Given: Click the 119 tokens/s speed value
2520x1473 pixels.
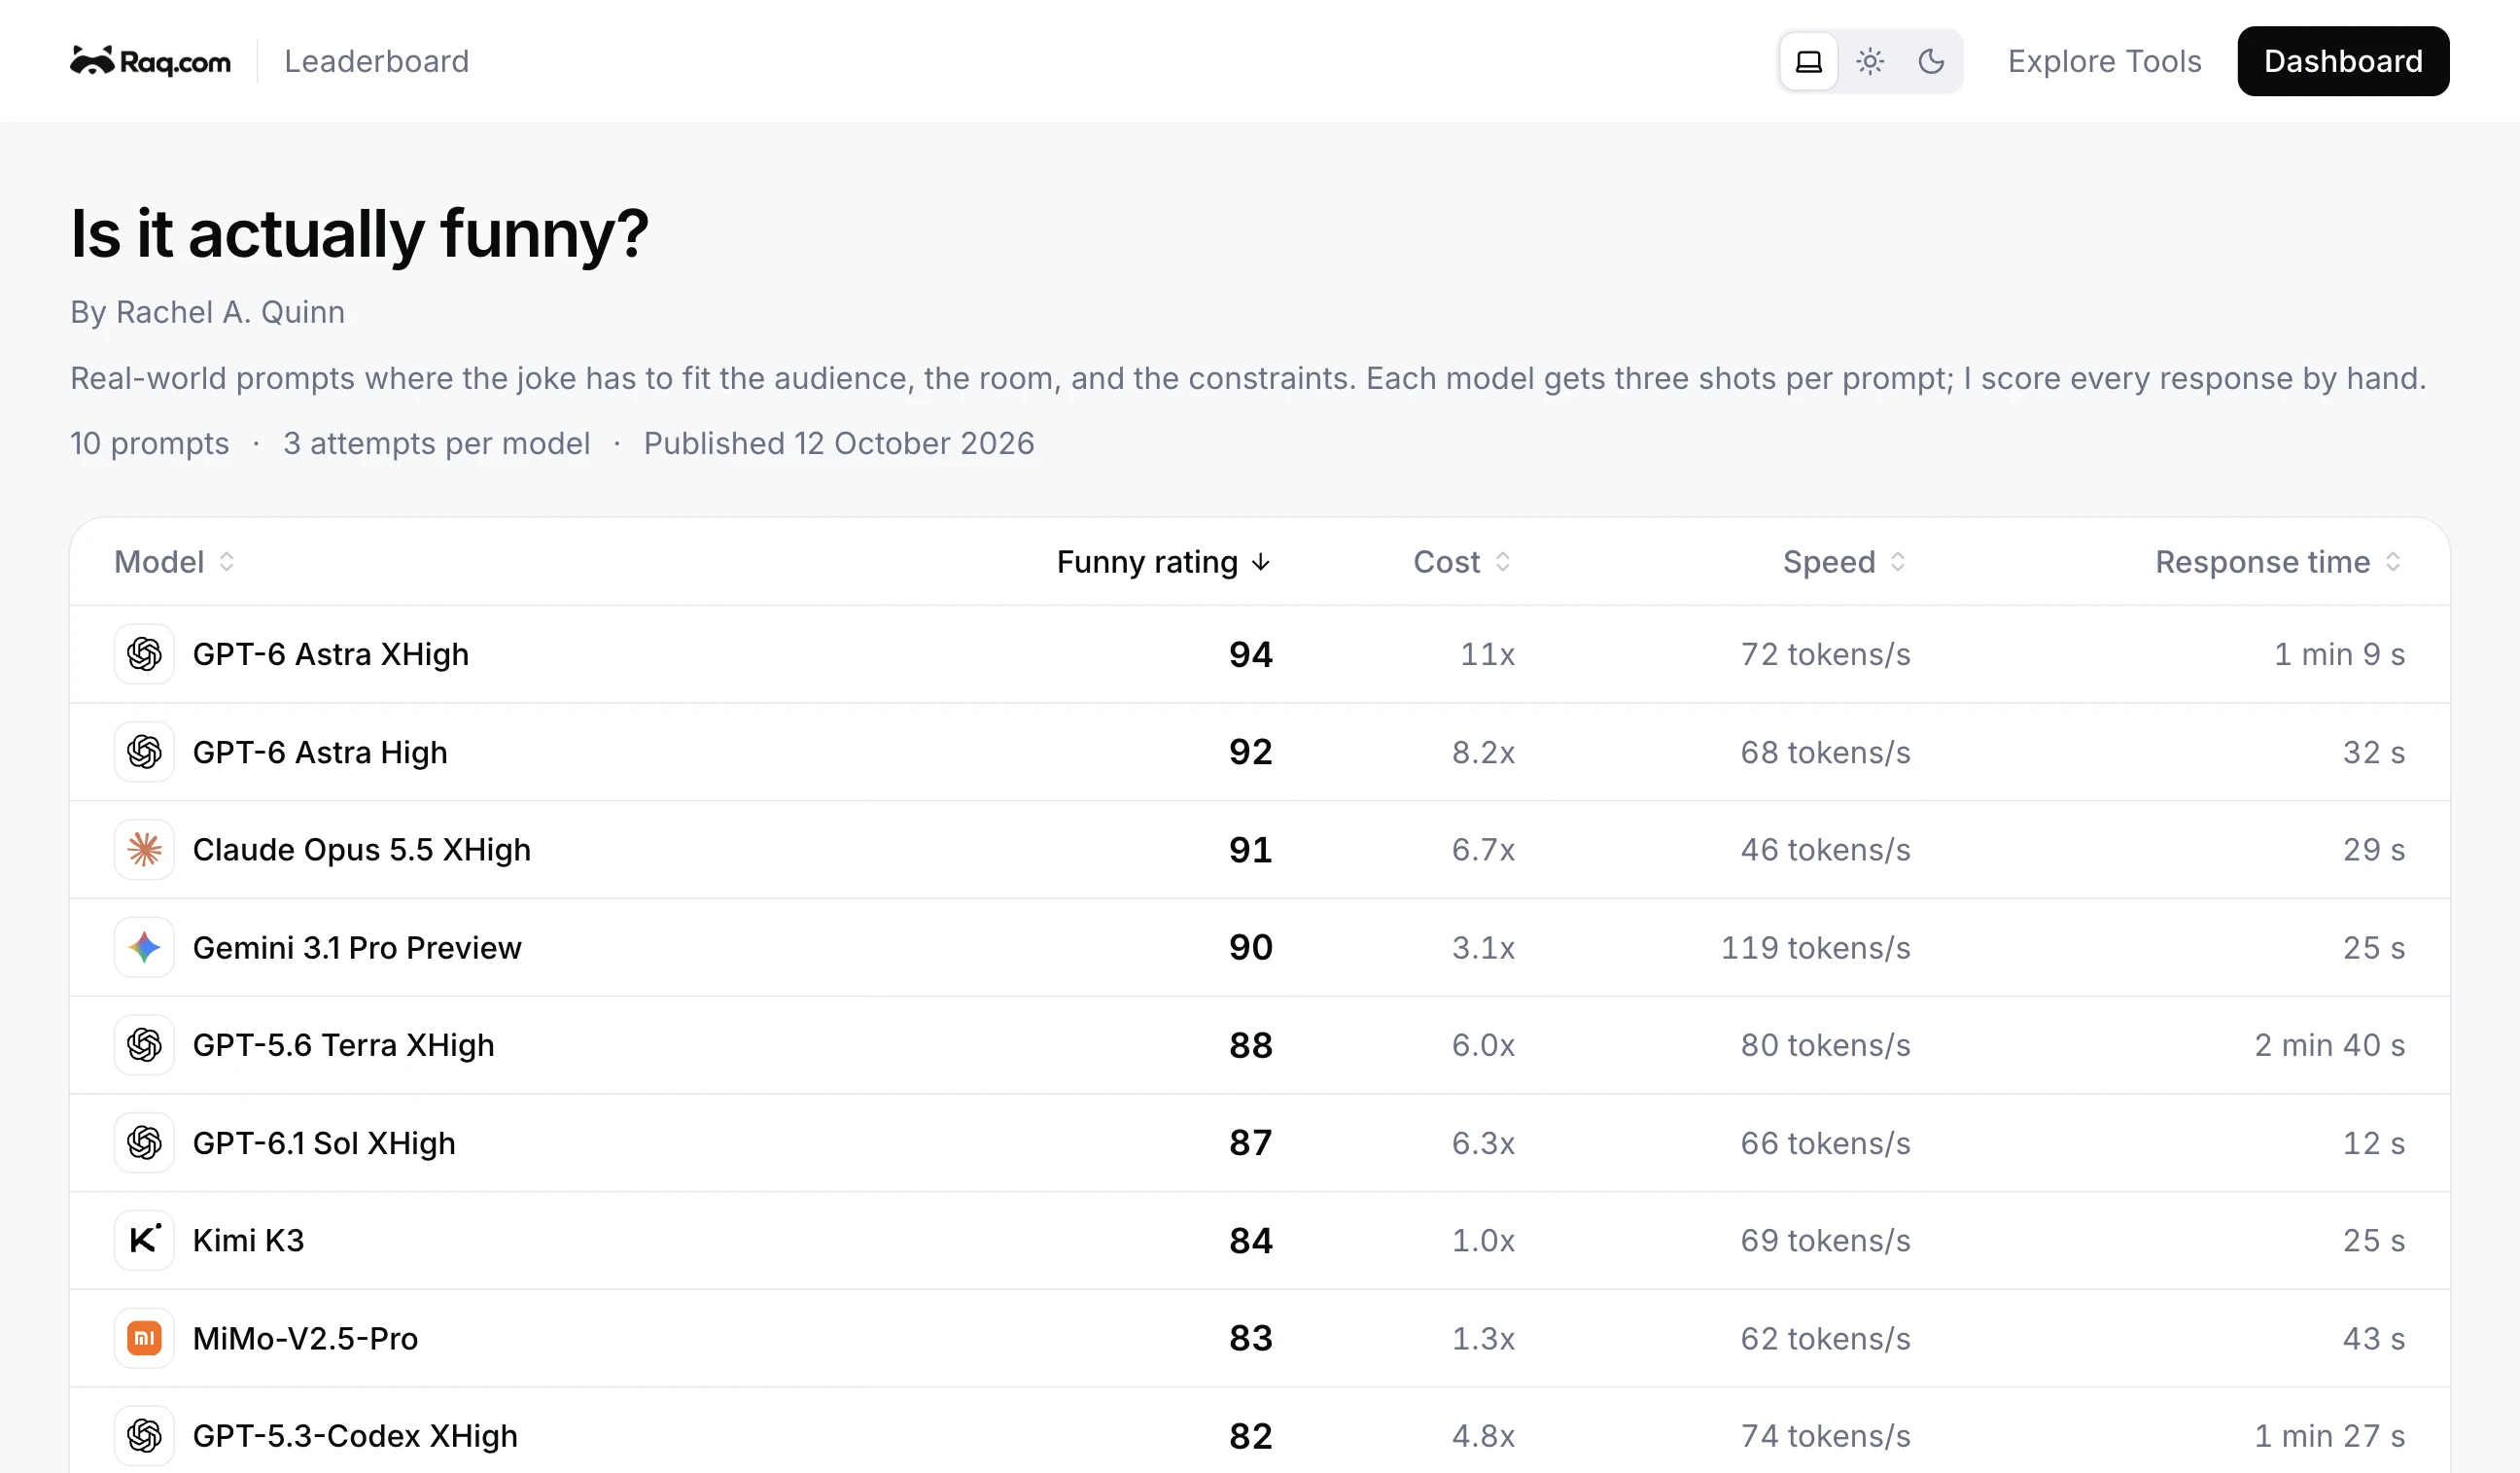Looking at the screenshot, I should click(1815, 947).
